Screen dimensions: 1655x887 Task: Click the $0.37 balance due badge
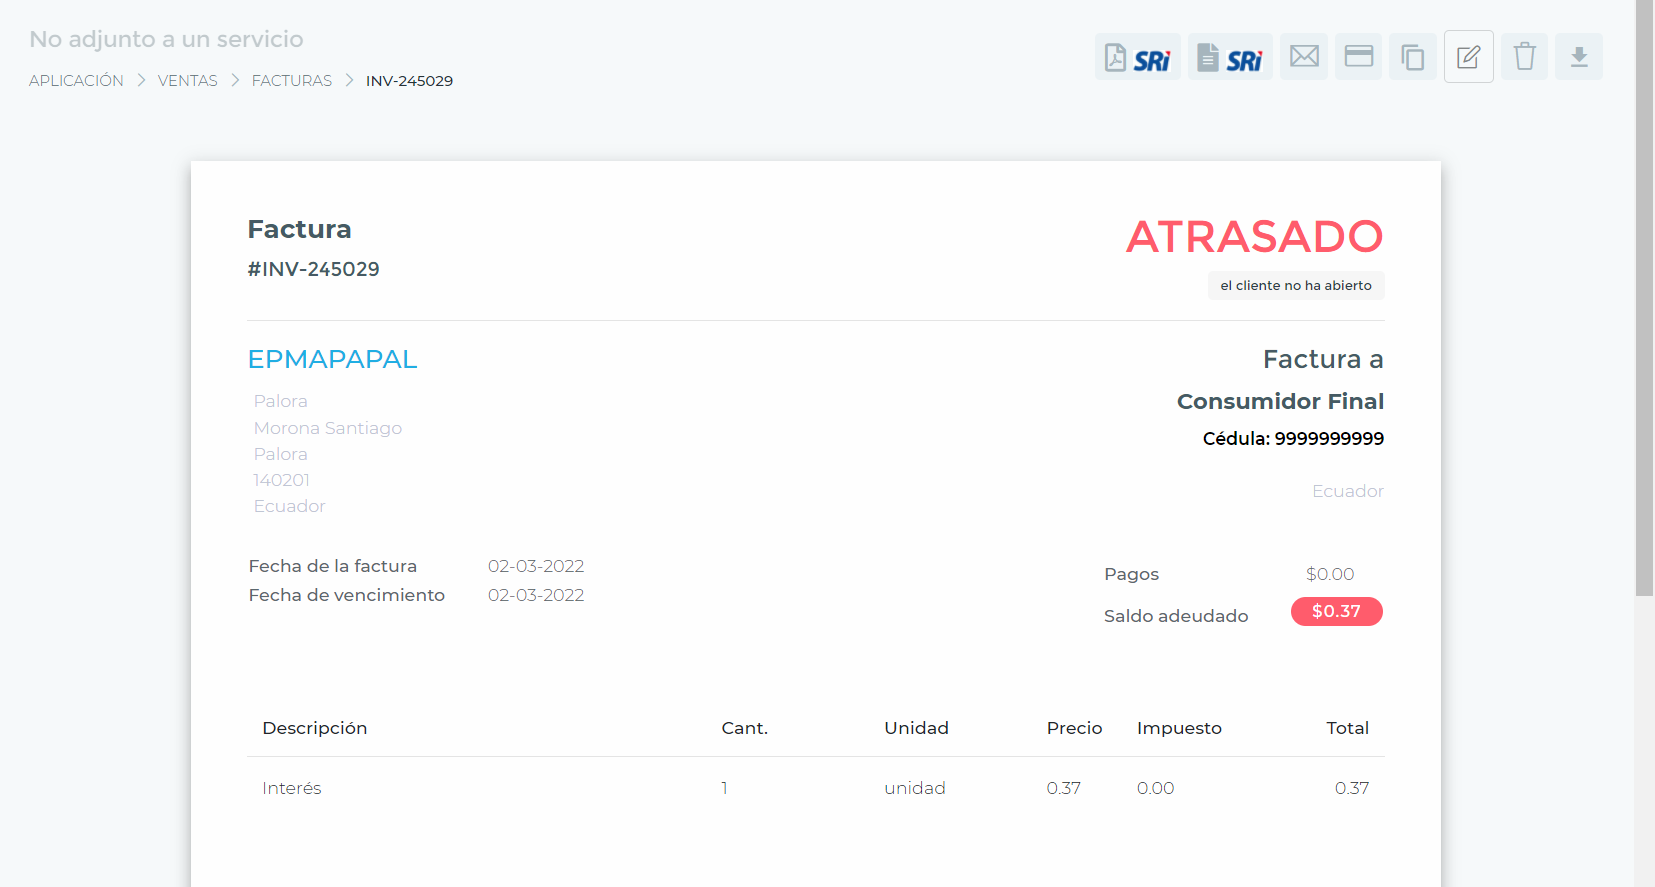click(x=1336, y=611)
